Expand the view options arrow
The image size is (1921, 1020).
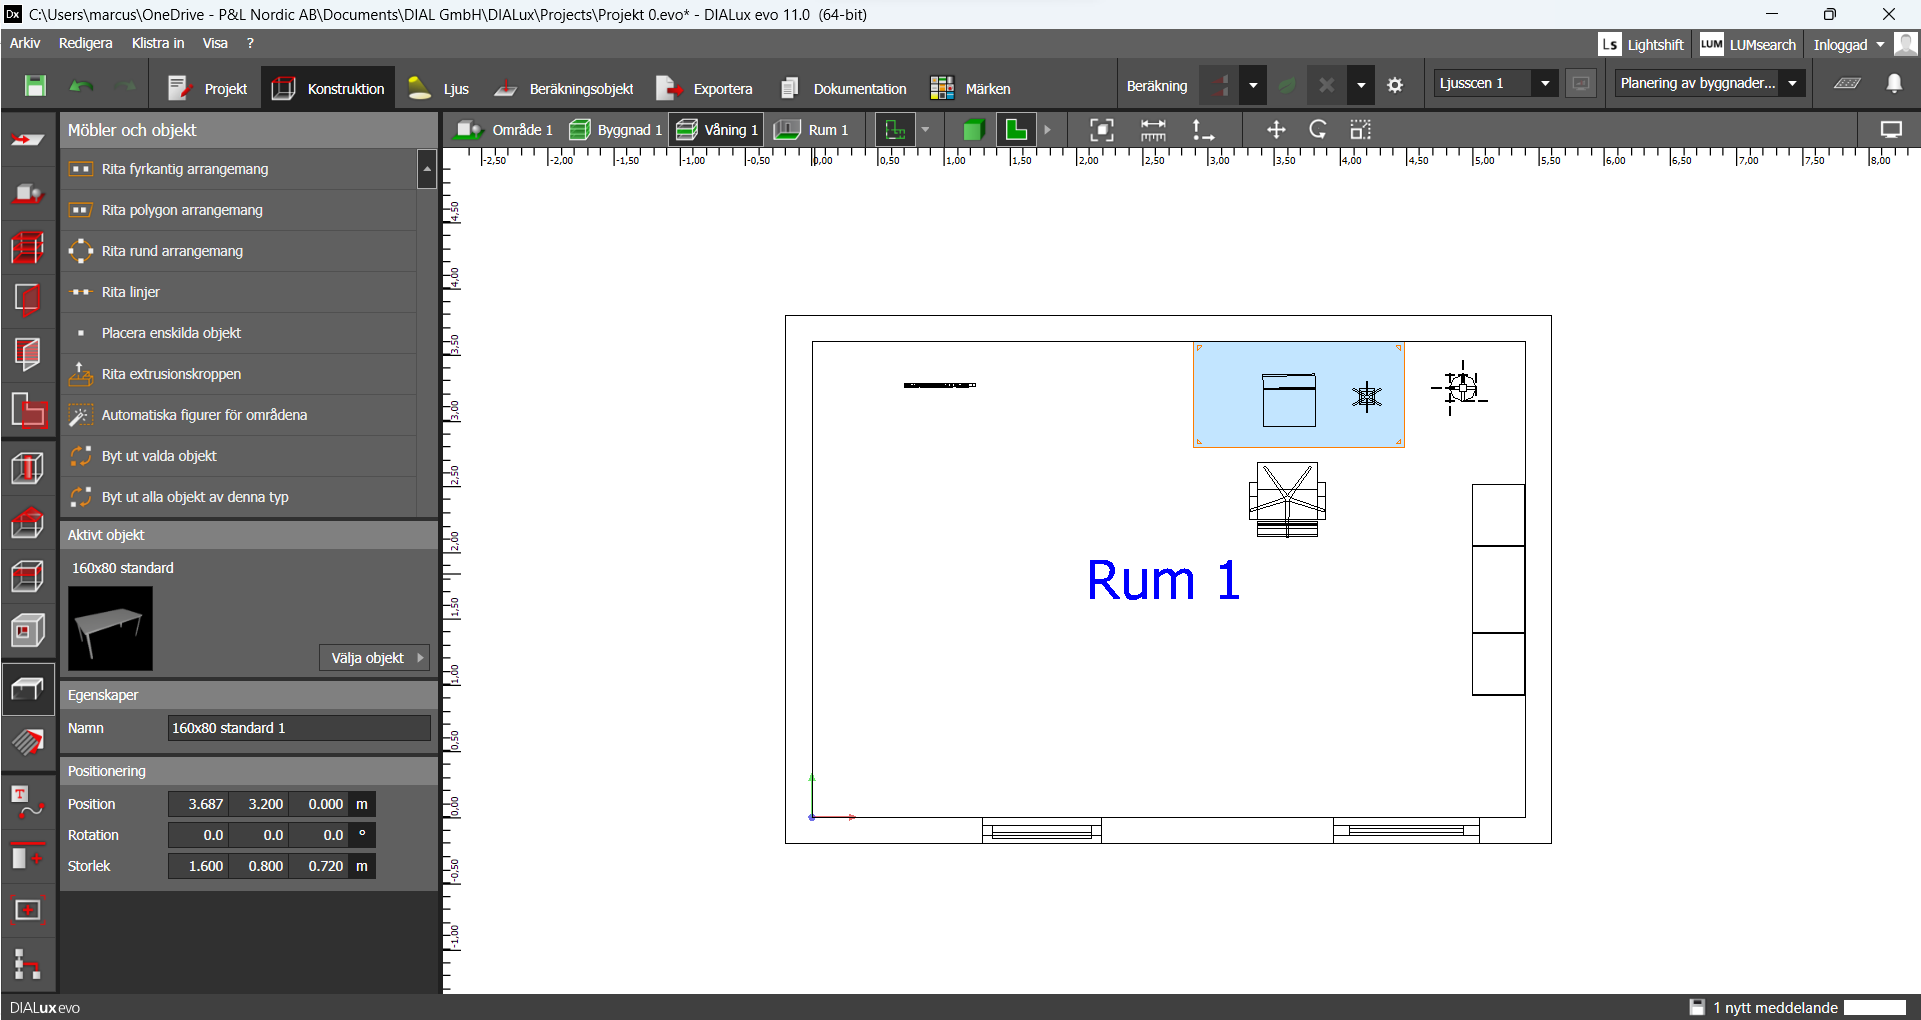pyautogui.click(x=1047, y=130)
